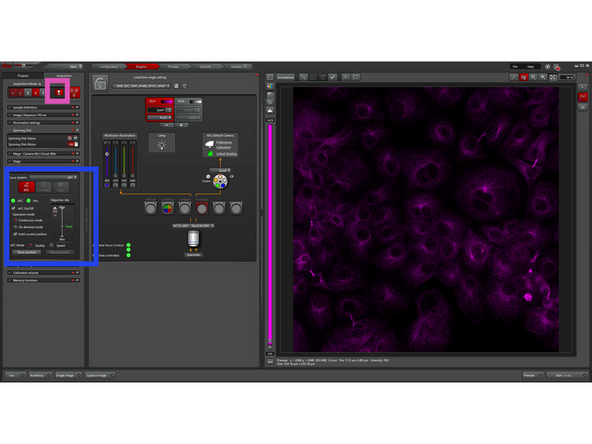Screen dimensions: 592x444
Task: Open the load/save setting name dropdown
Action: [141, 86]
